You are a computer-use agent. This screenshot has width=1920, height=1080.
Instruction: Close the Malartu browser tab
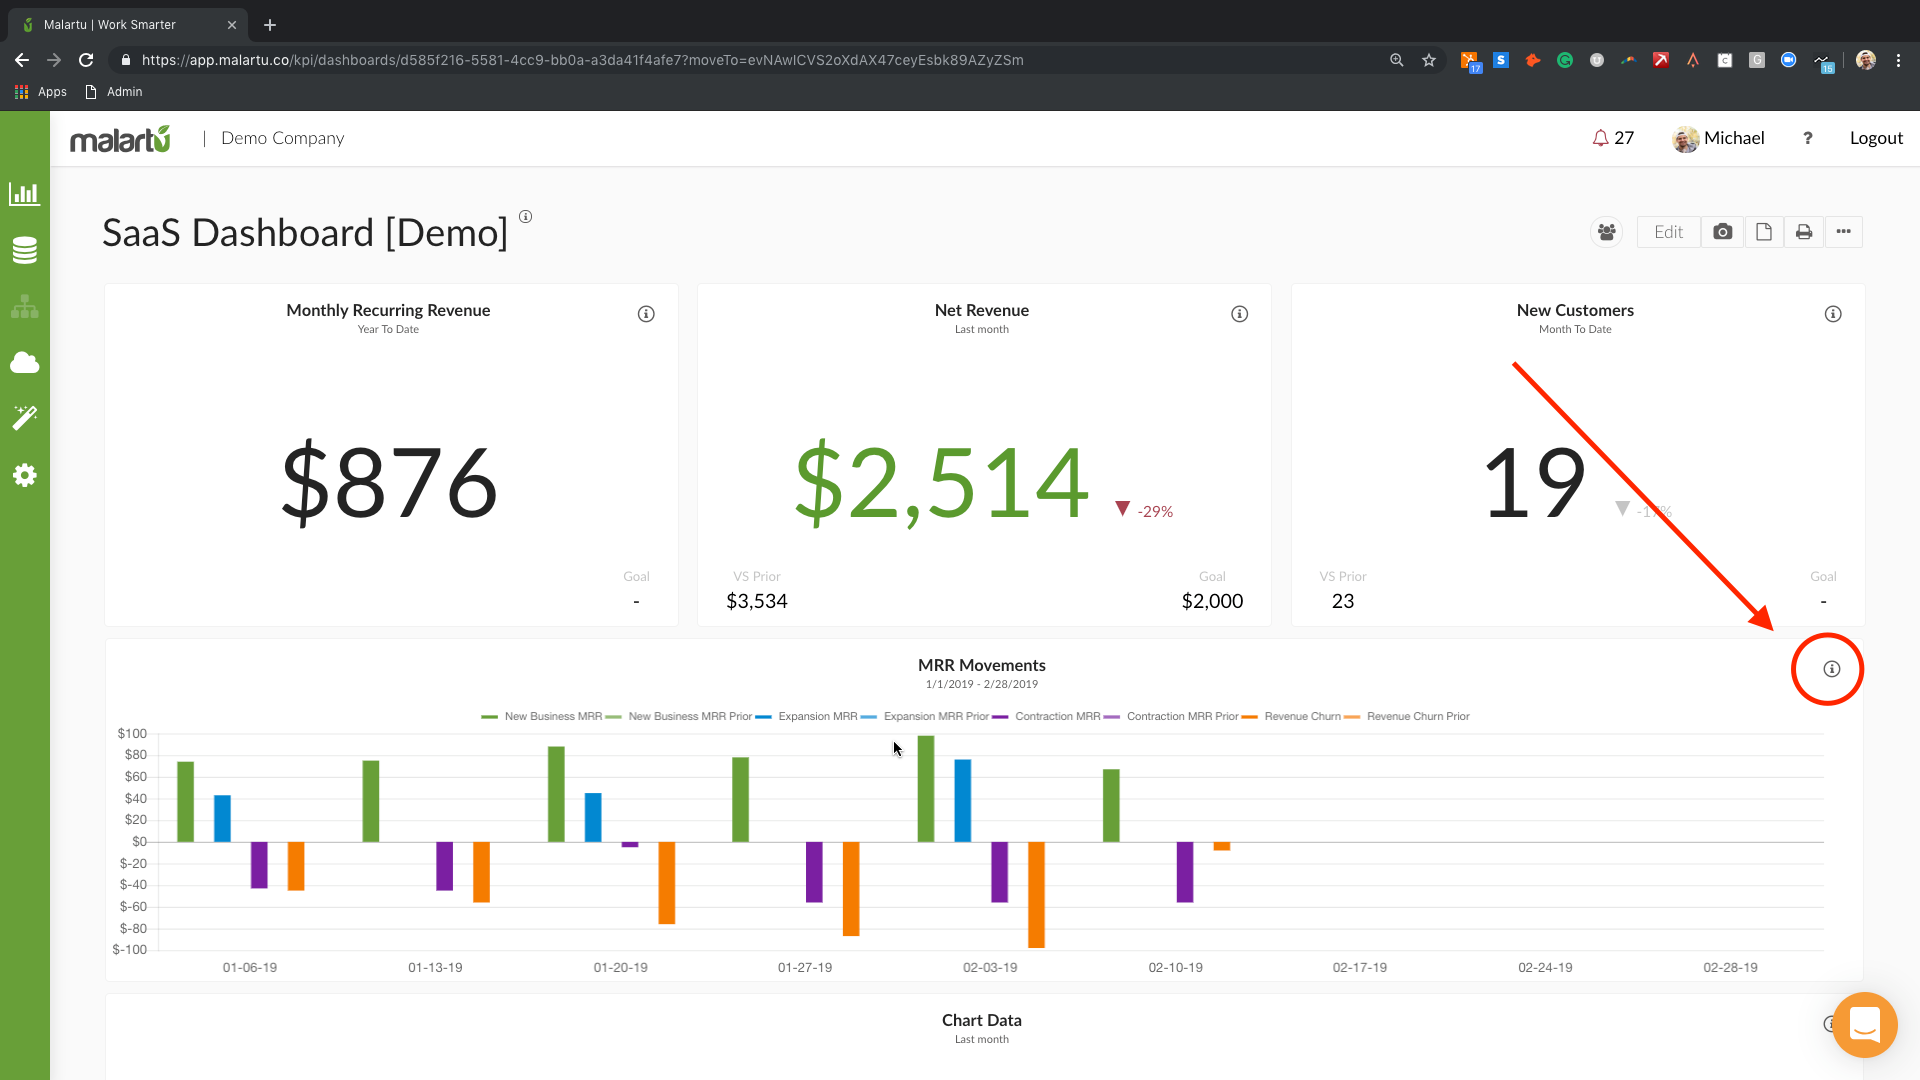coord(232,25)
